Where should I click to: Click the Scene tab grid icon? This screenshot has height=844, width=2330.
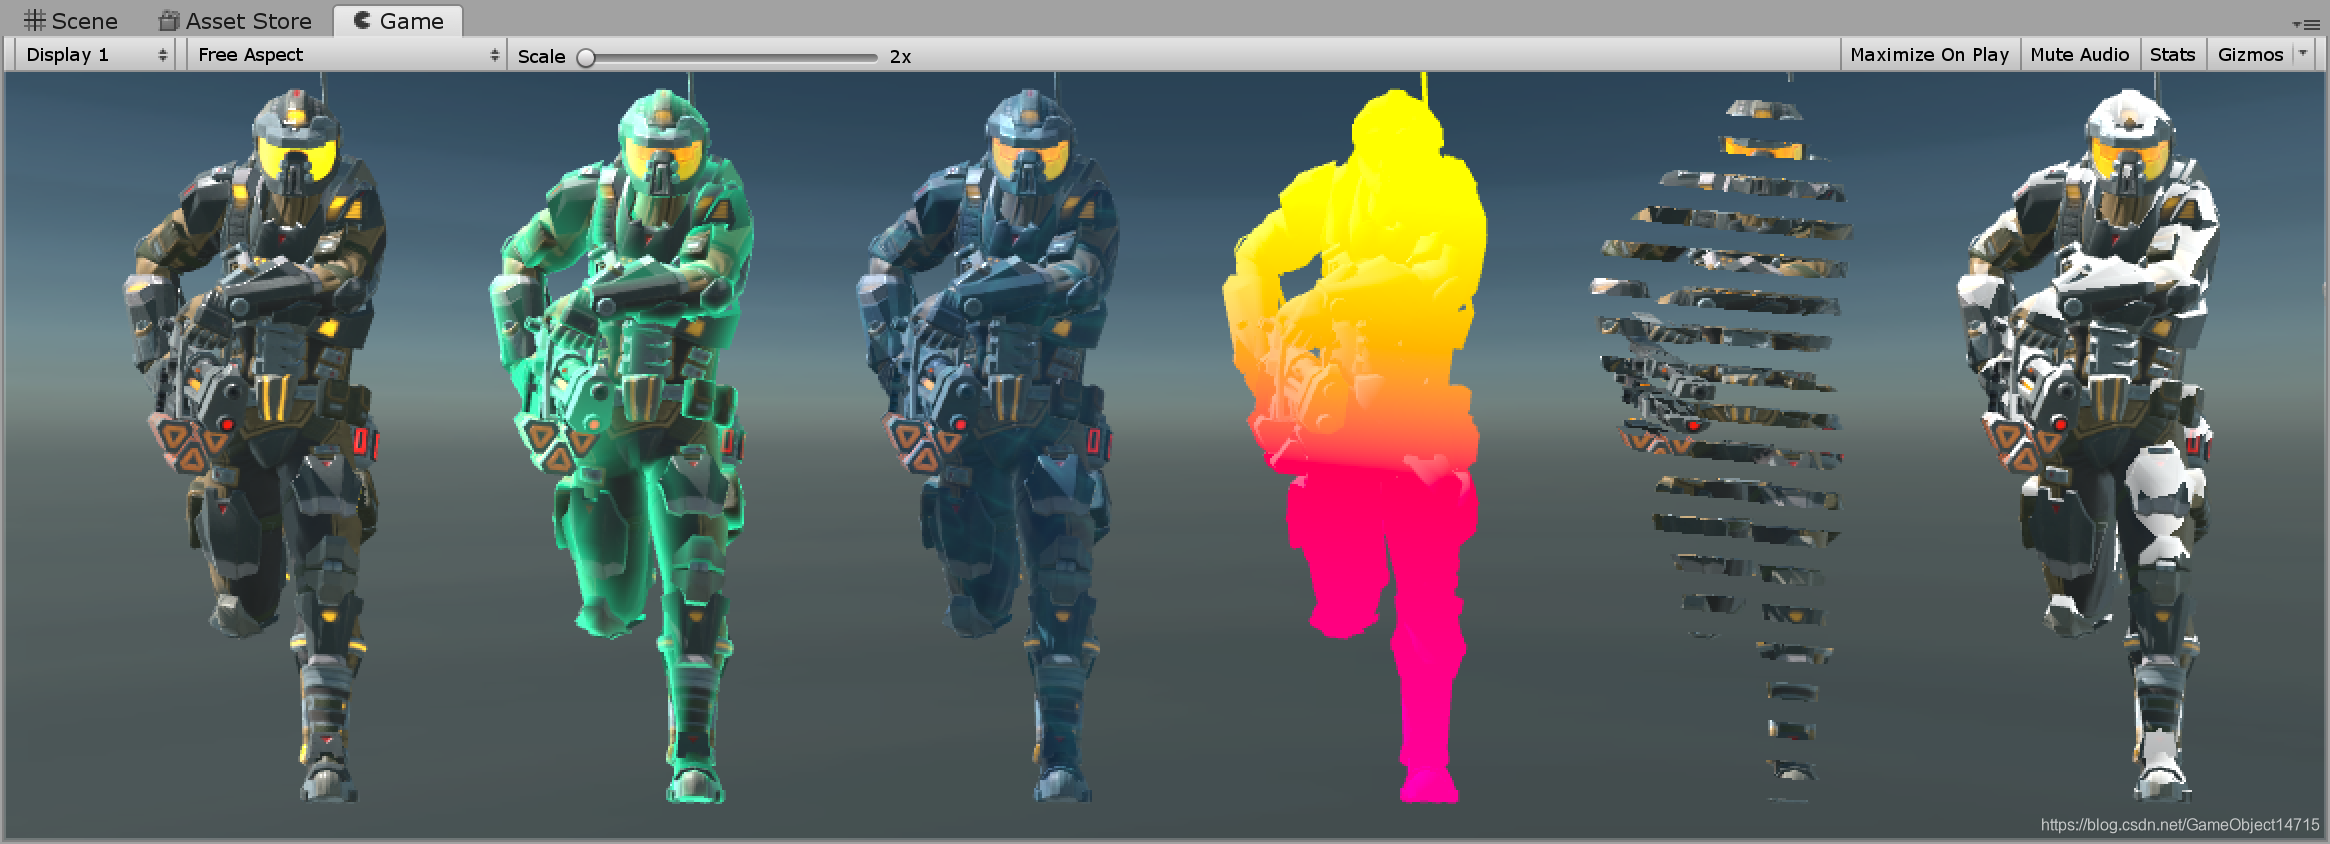(x=35, y=20)
